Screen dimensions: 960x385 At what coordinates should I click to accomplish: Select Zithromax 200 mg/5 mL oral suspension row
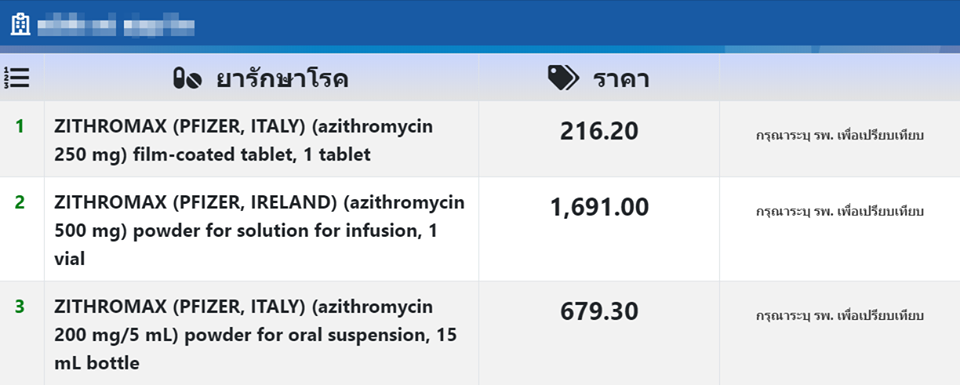480,334
